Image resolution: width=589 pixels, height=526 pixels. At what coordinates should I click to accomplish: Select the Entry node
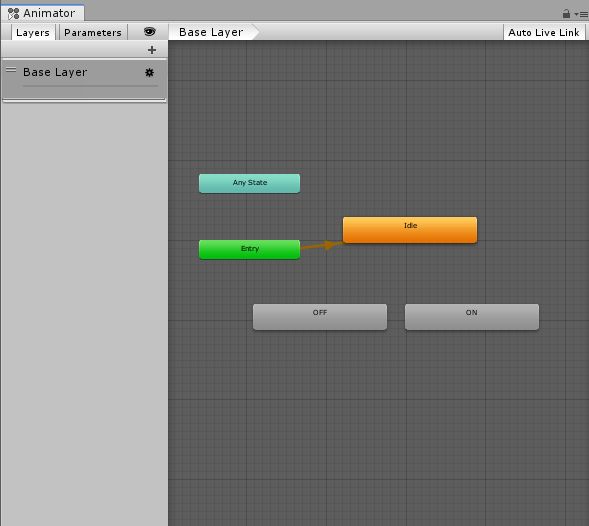(249, 249)
